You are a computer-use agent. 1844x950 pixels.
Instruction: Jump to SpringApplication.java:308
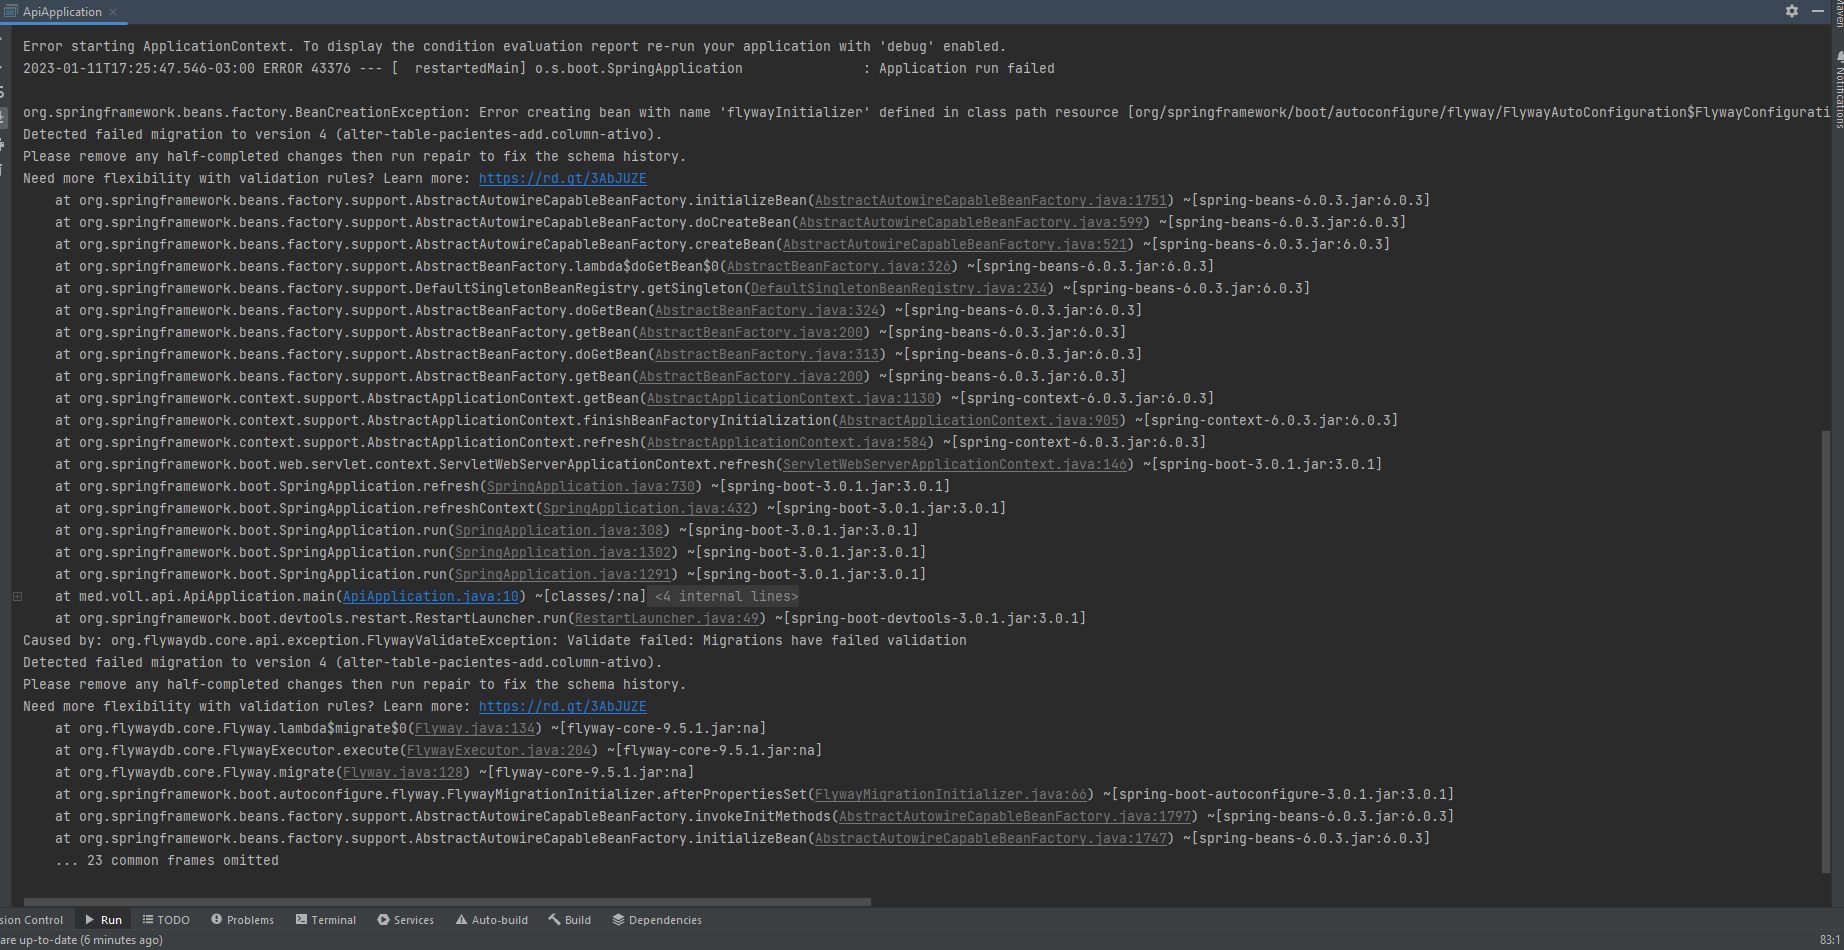[559, 530]
